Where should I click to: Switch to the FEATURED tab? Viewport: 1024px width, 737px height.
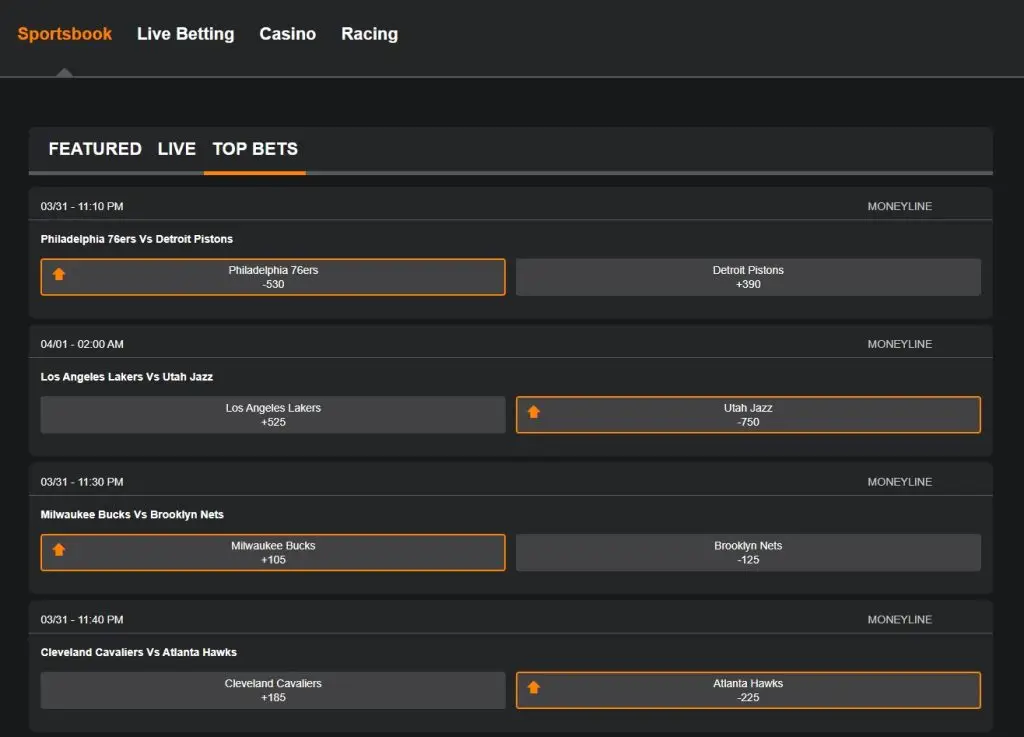point(95,149)
